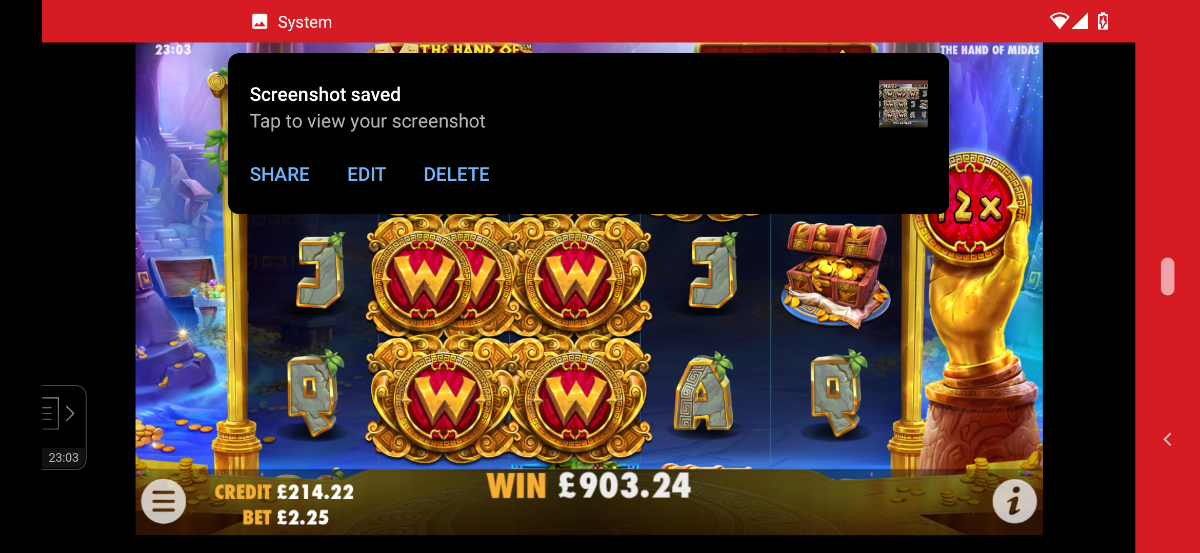Click the right edge scroll handle
Screen dimensions: 1200x553
(1167, 276)
